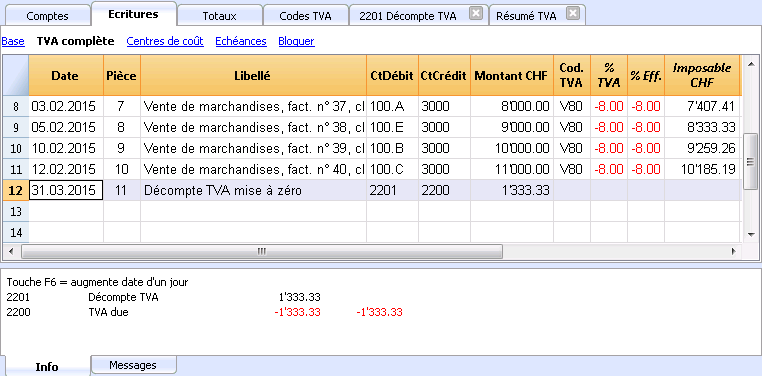Click the horizontal scrollbar thumb
The image size is (762, 376).
[262, 251]
